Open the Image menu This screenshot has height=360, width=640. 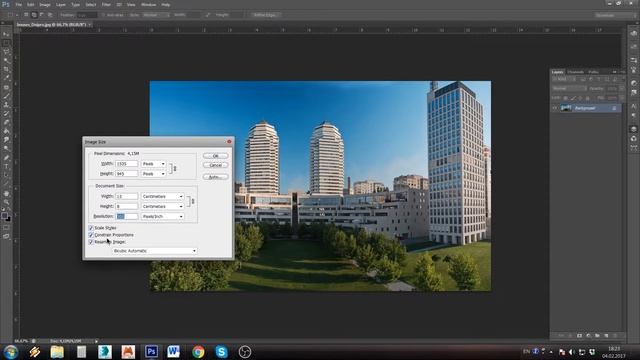coord(45,4)
